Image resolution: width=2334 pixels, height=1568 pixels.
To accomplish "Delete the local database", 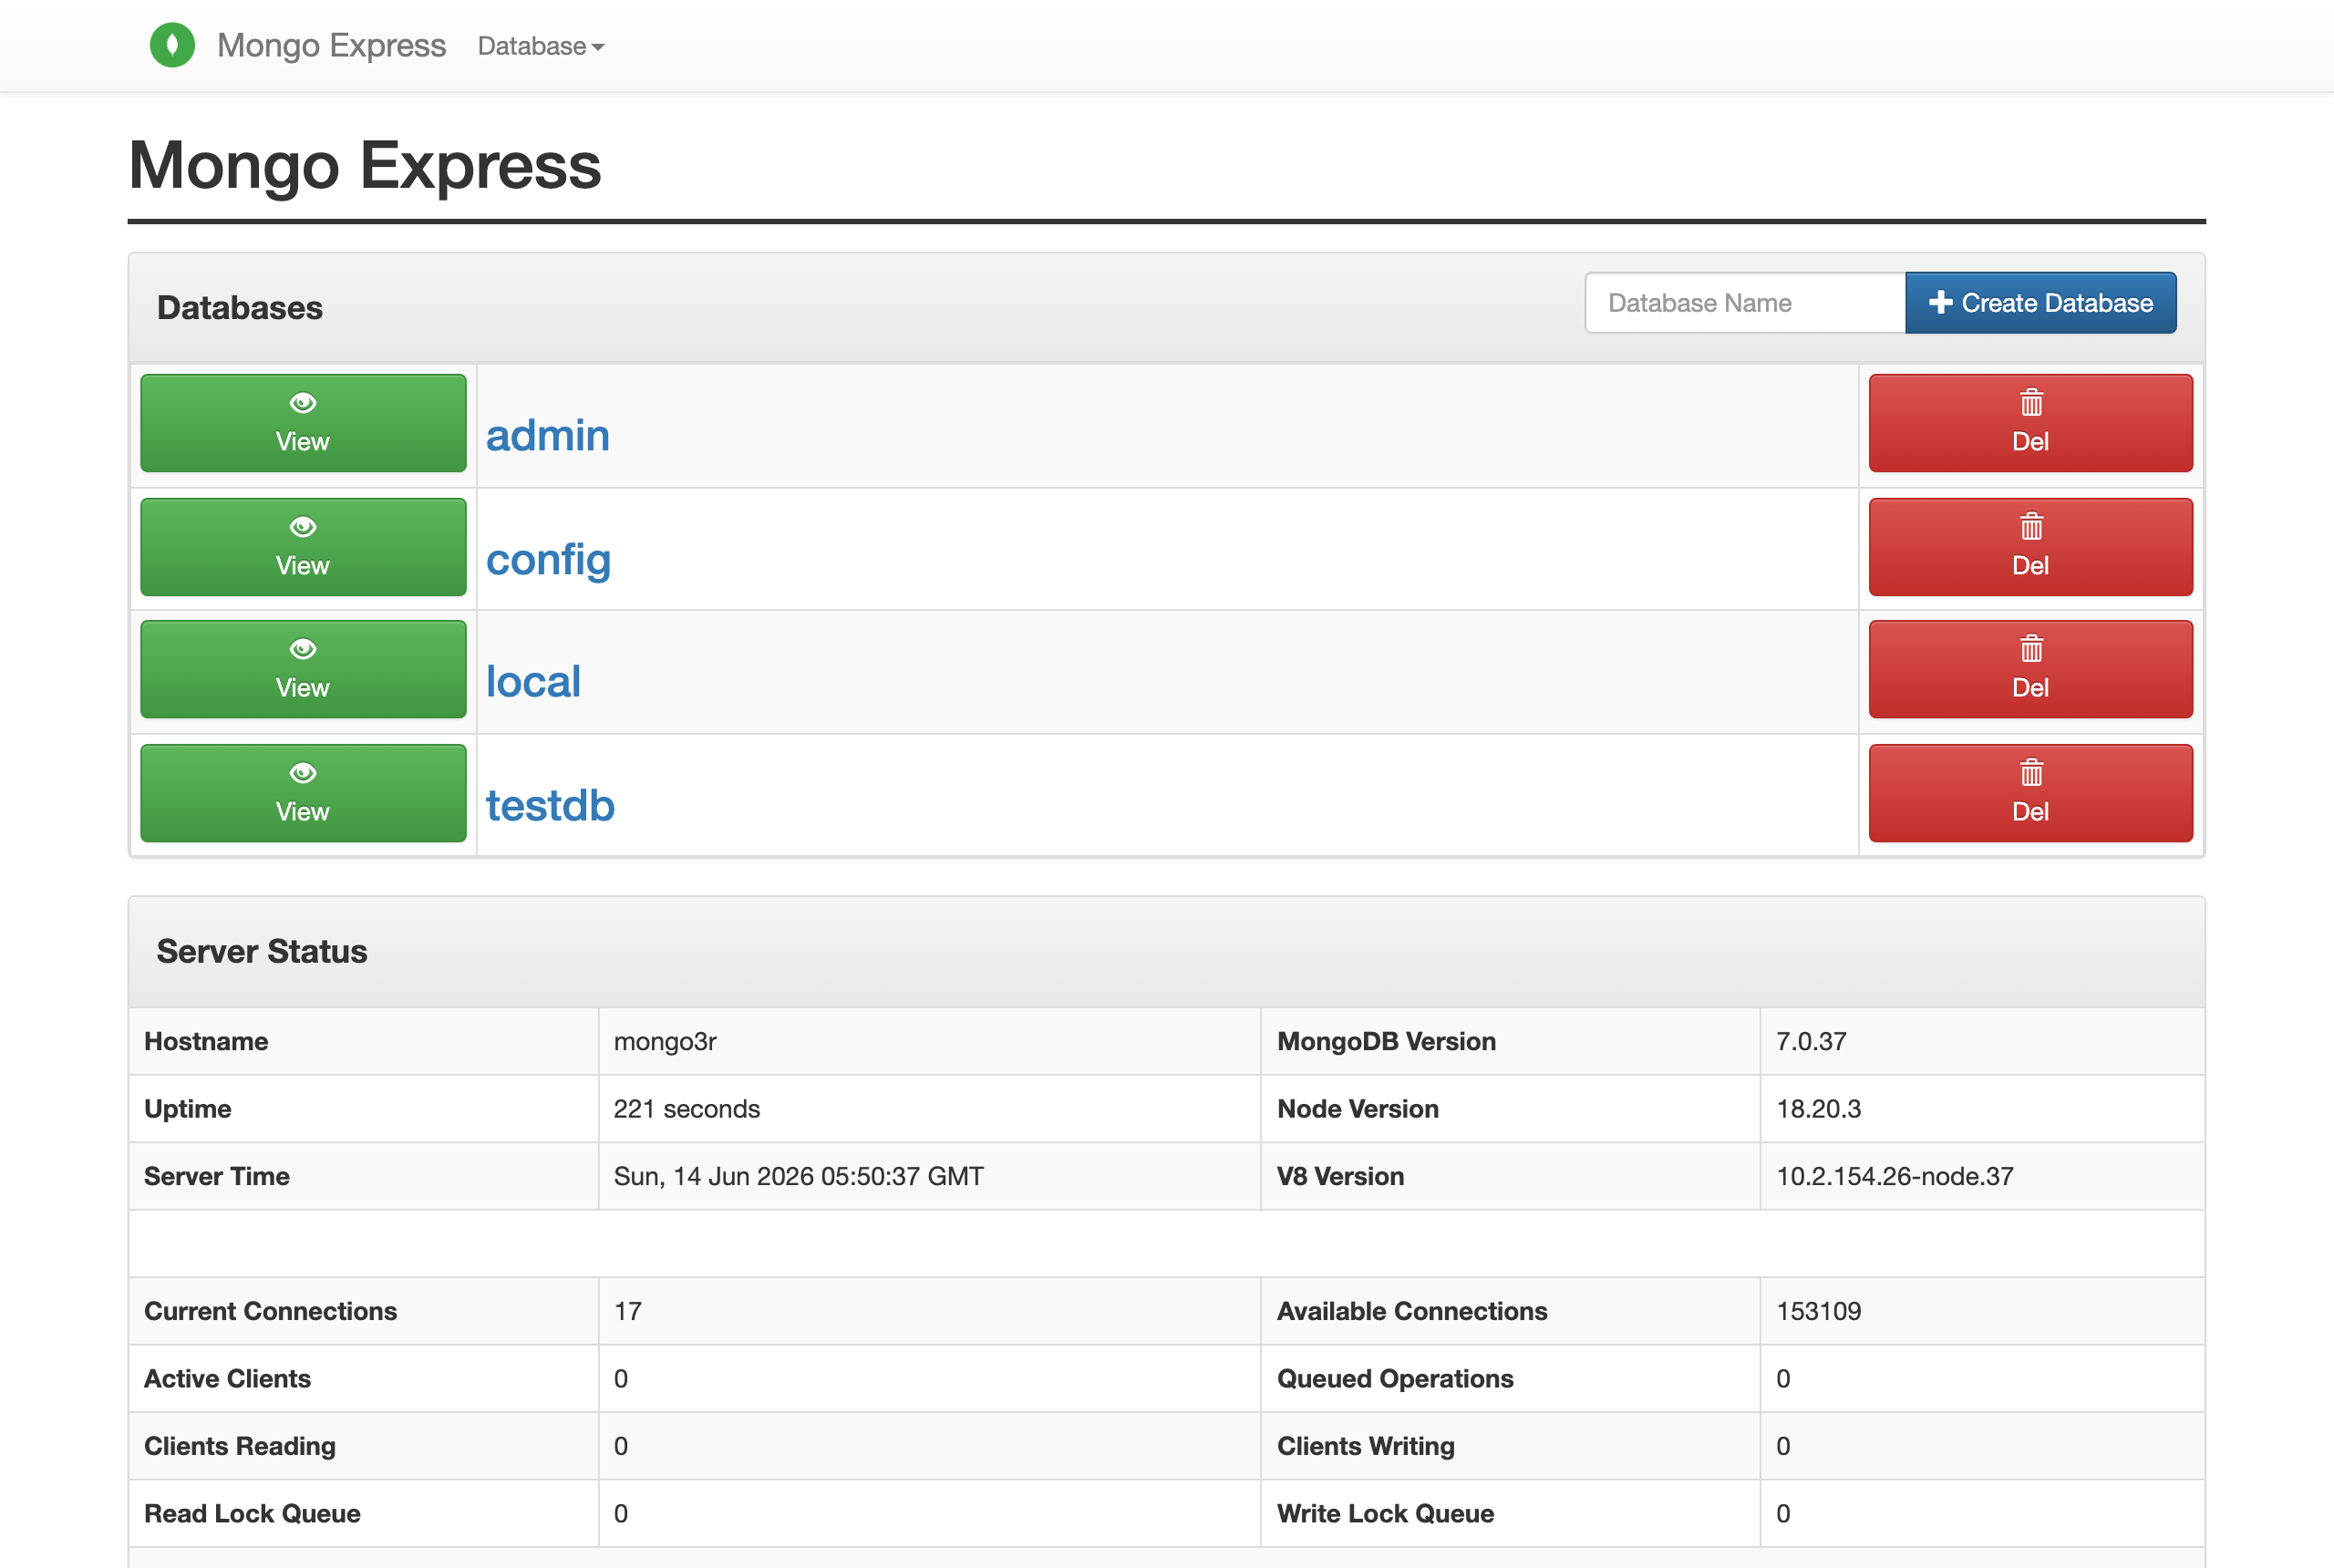I will click(x=2031, y=669).
